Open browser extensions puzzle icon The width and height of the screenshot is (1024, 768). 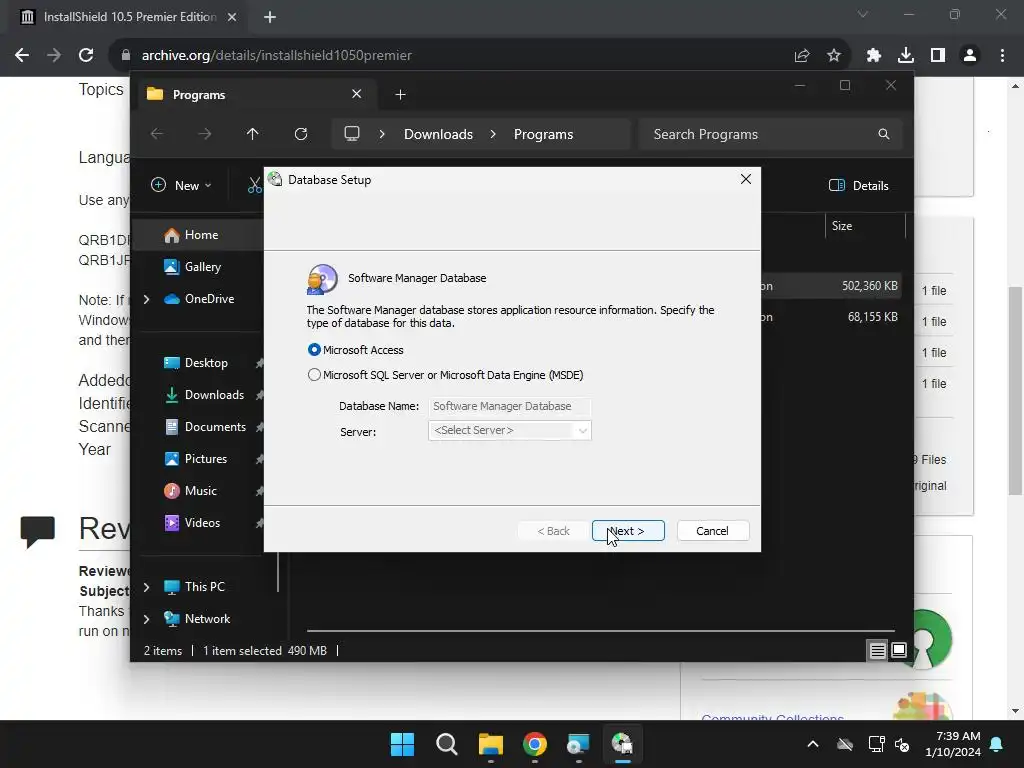point(874,56)
